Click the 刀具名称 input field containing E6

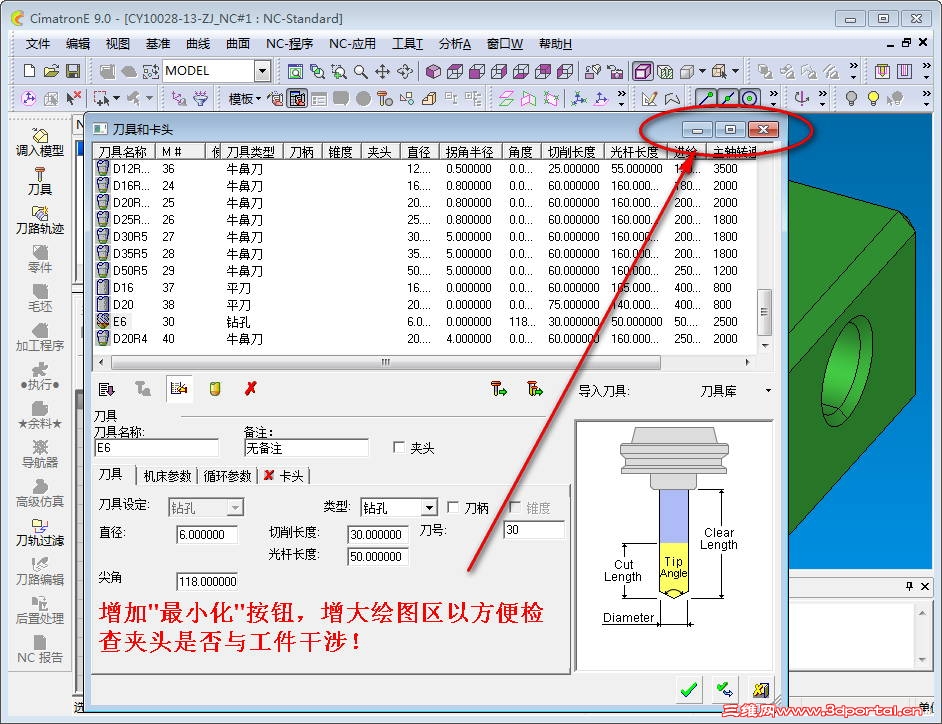coord(156,448)
